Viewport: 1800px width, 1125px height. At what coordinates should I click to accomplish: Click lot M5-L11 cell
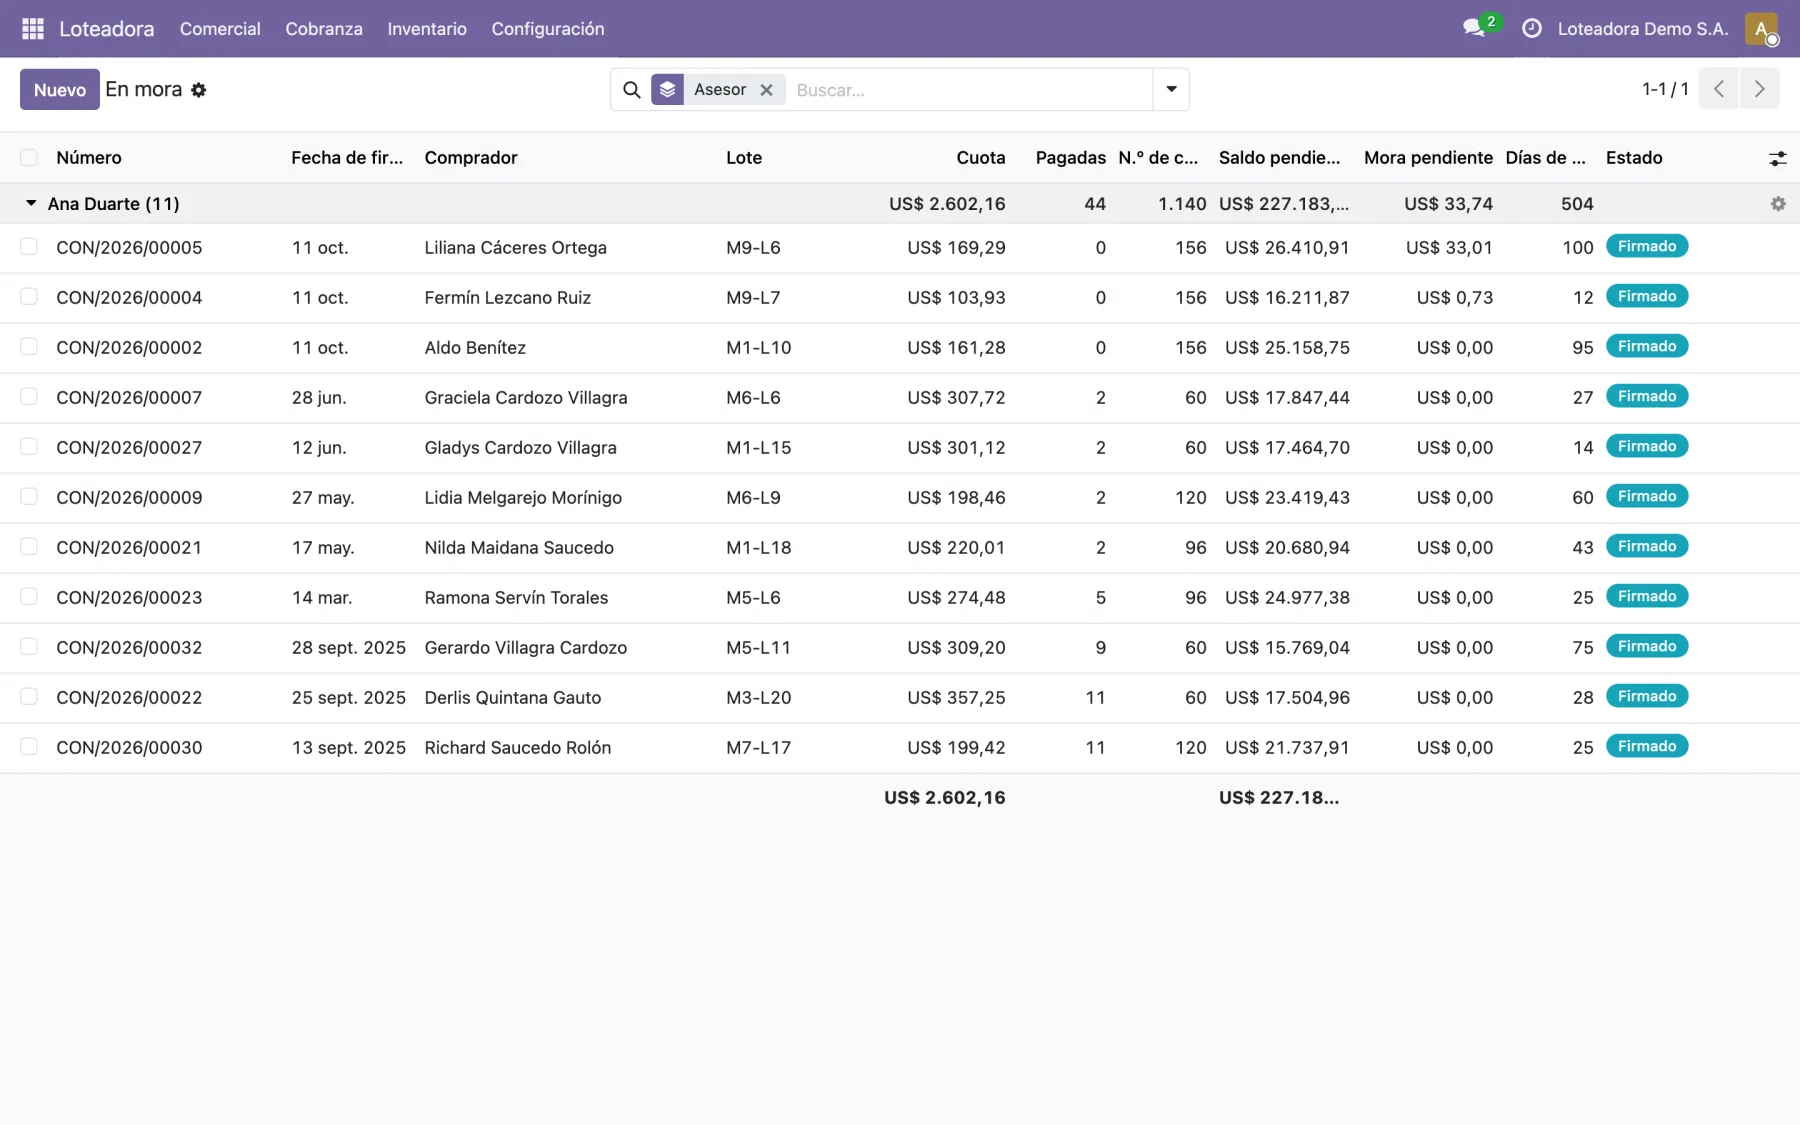coord(758,648)
